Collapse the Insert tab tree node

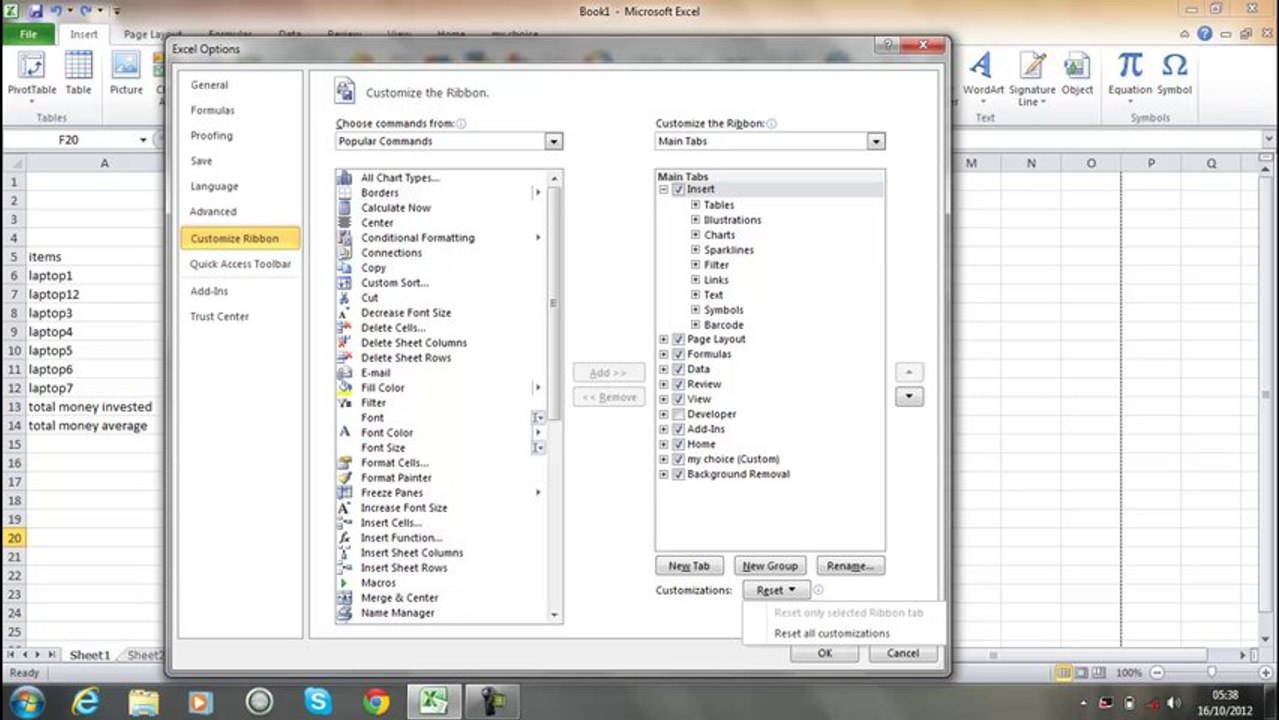tap(664, 190)
